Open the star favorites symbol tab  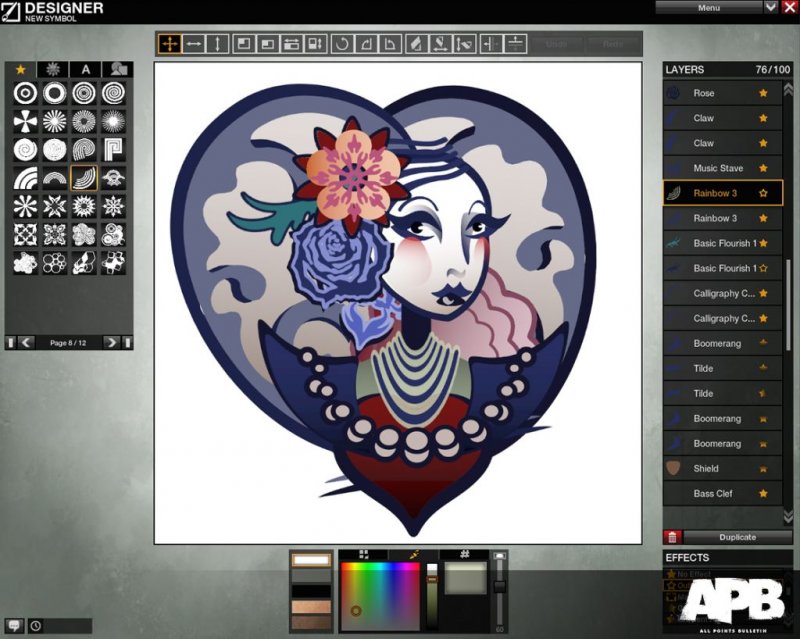(x=21, y=69)
